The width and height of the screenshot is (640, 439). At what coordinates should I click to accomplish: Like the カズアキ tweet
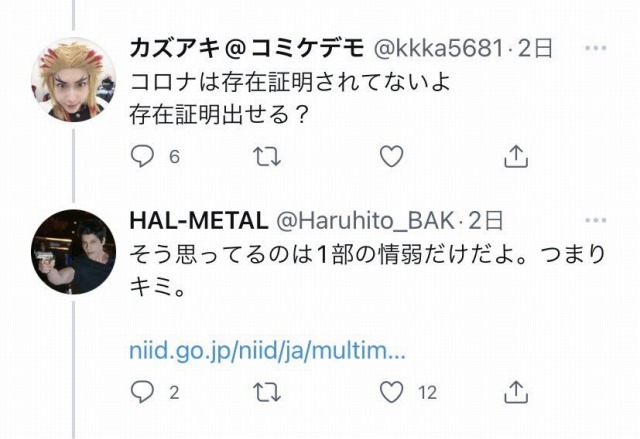click(391, 156)
